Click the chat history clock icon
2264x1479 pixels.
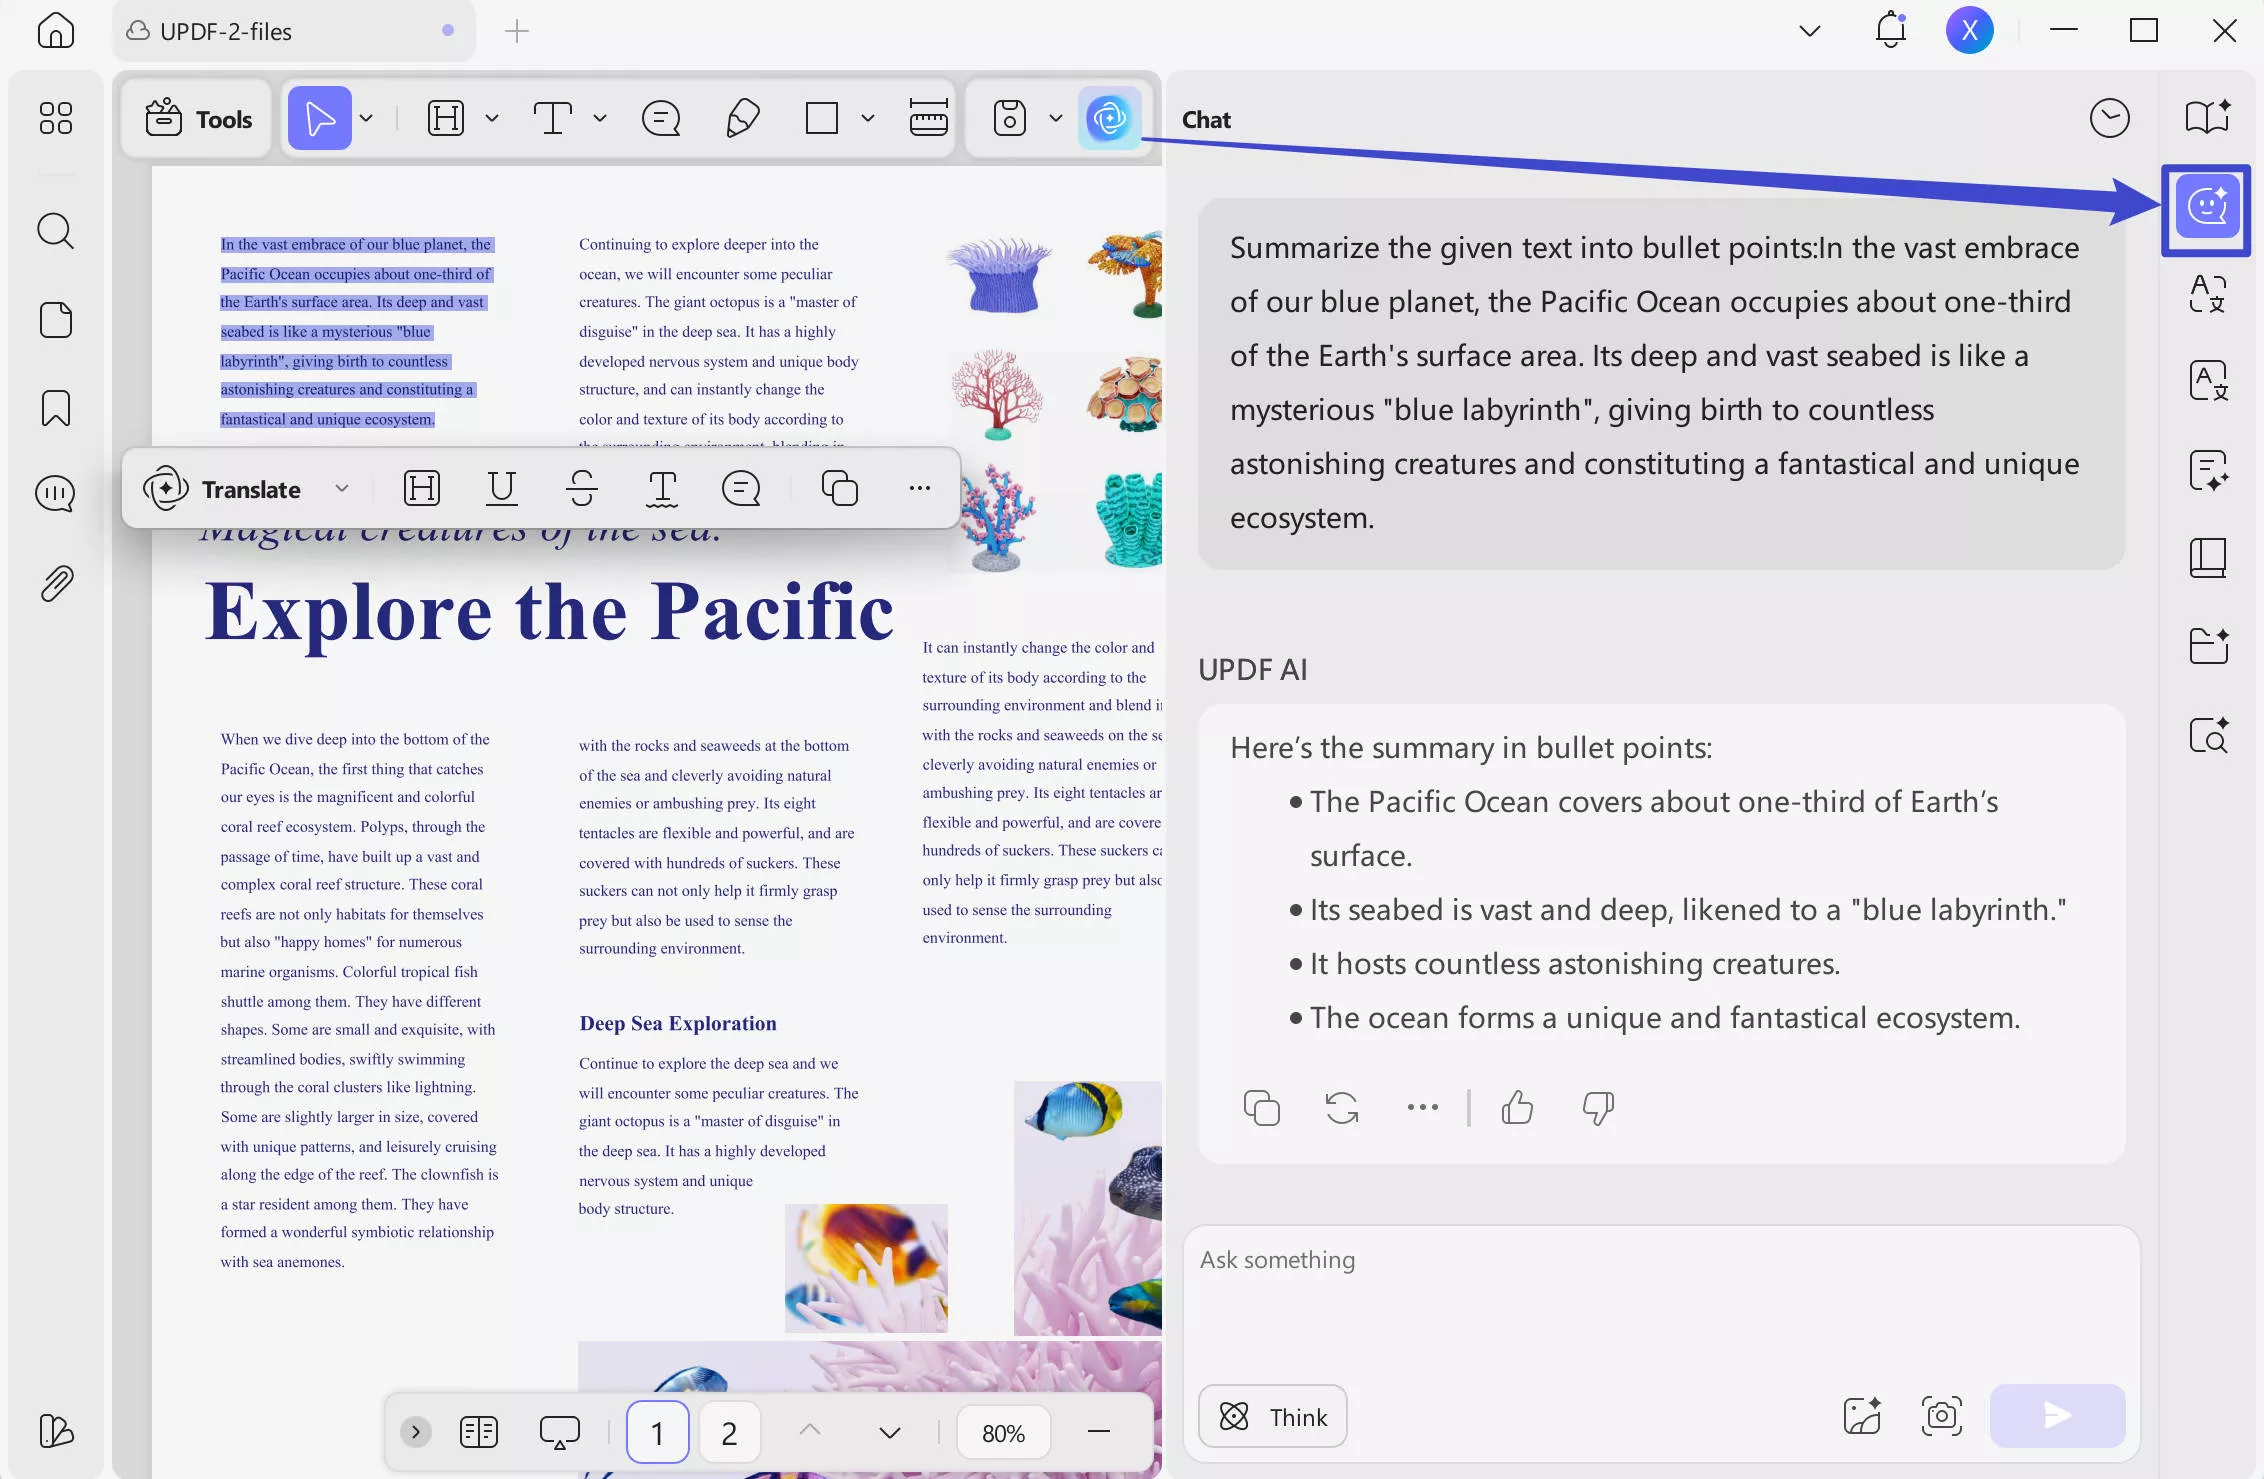(2109, 119)
